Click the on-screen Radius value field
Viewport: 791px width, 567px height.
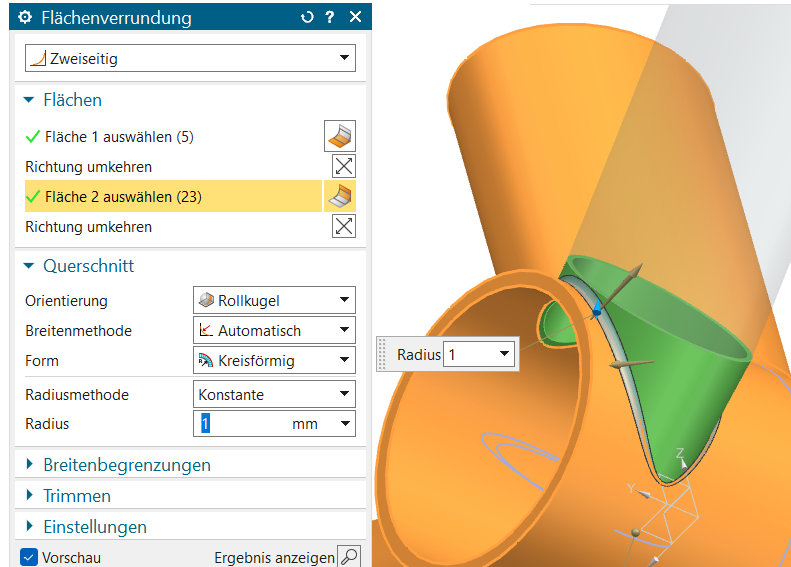pos(470,355)
